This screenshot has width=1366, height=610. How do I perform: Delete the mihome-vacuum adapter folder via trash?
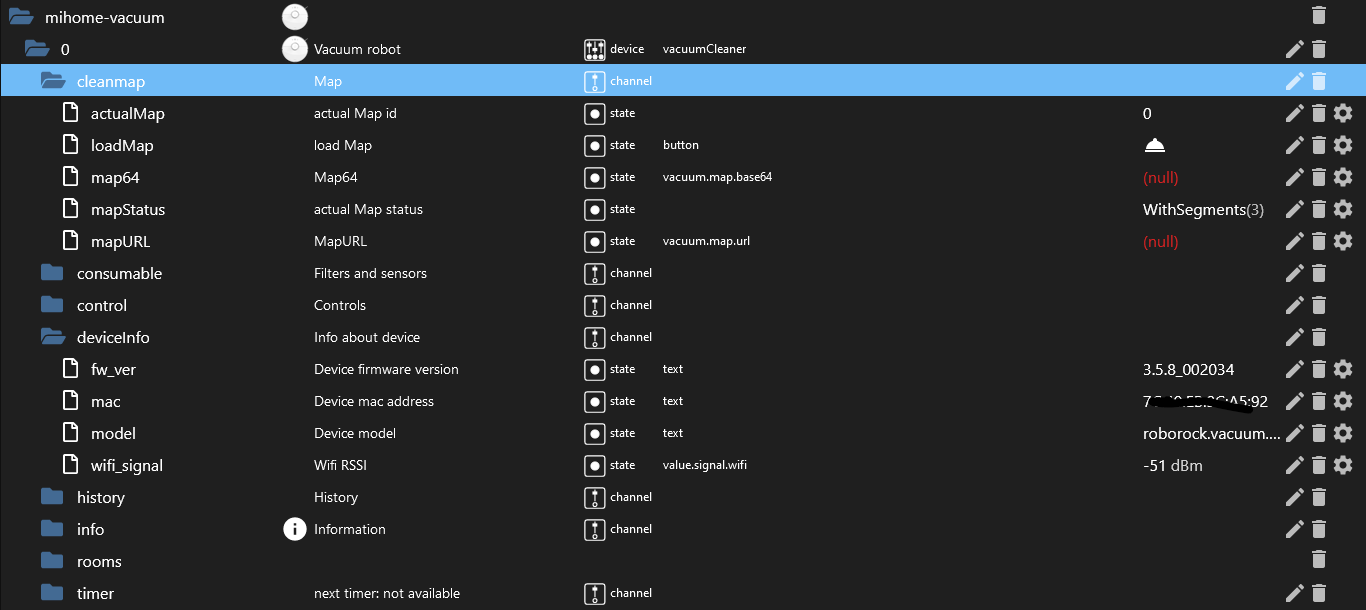[1318, 15]
